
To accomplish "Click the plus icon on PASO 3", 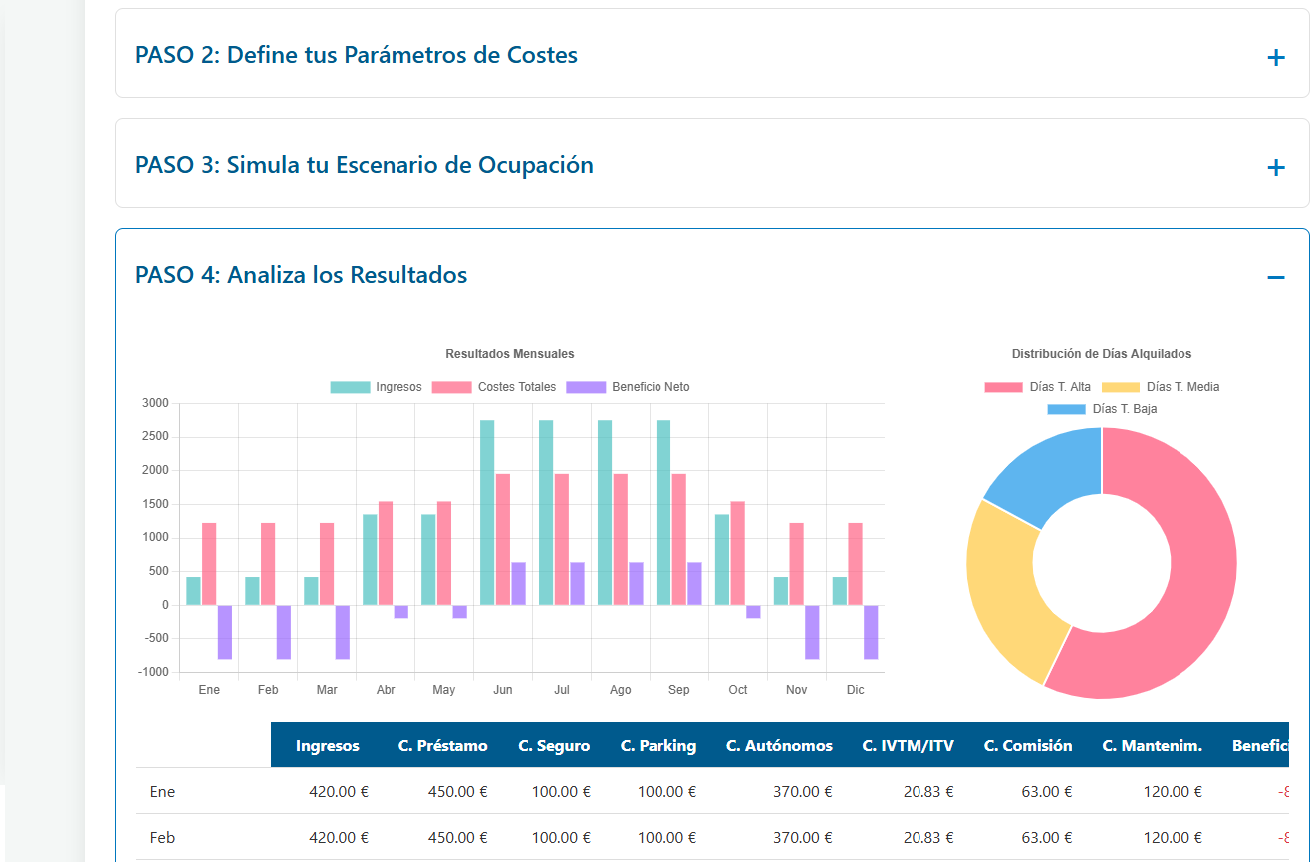I will 1275,168.
